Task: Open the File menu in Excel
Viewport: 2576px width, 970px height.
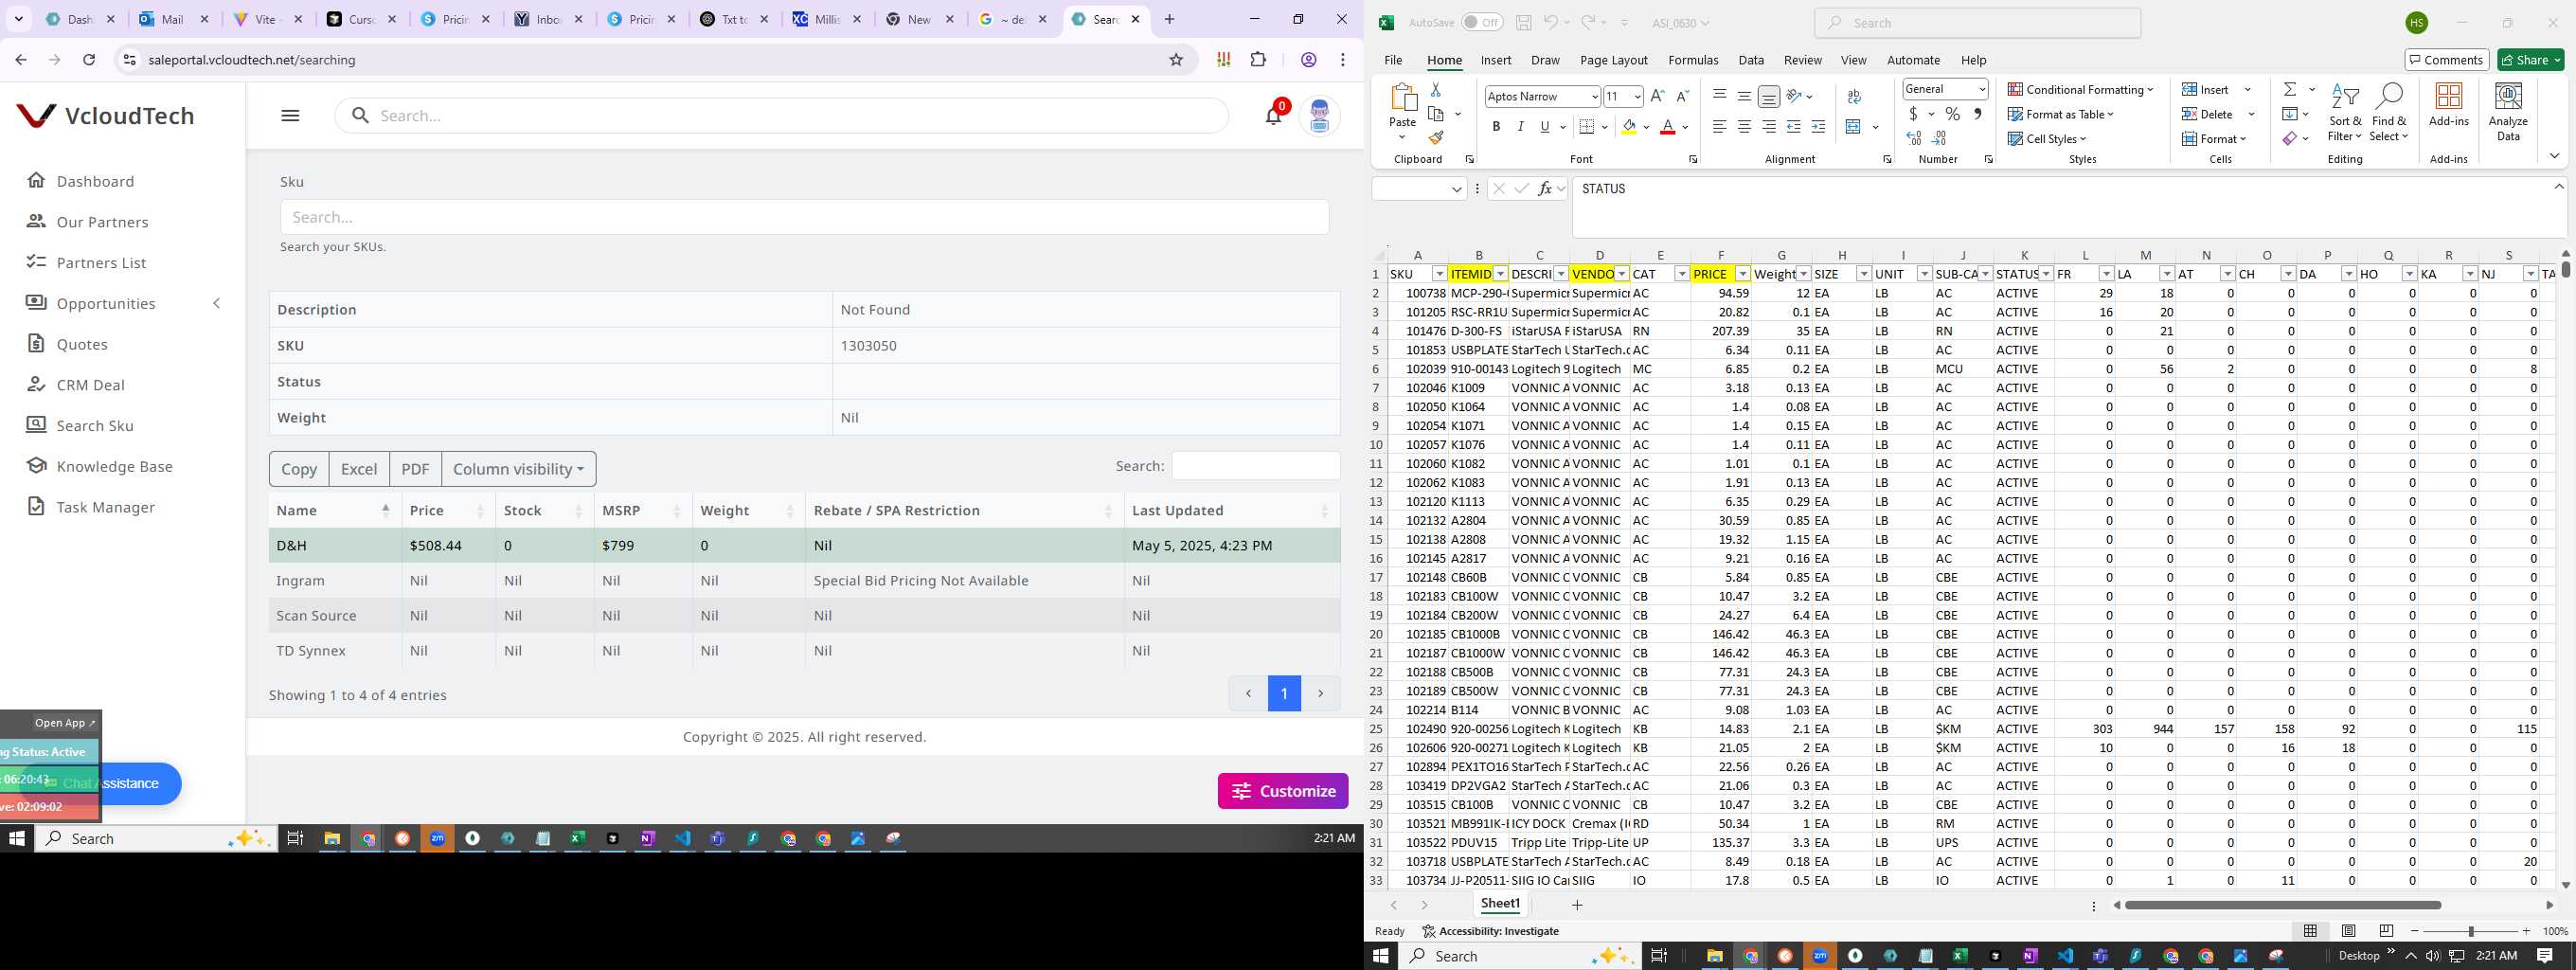Action: pyautogui.click(x=1392, y=60)
